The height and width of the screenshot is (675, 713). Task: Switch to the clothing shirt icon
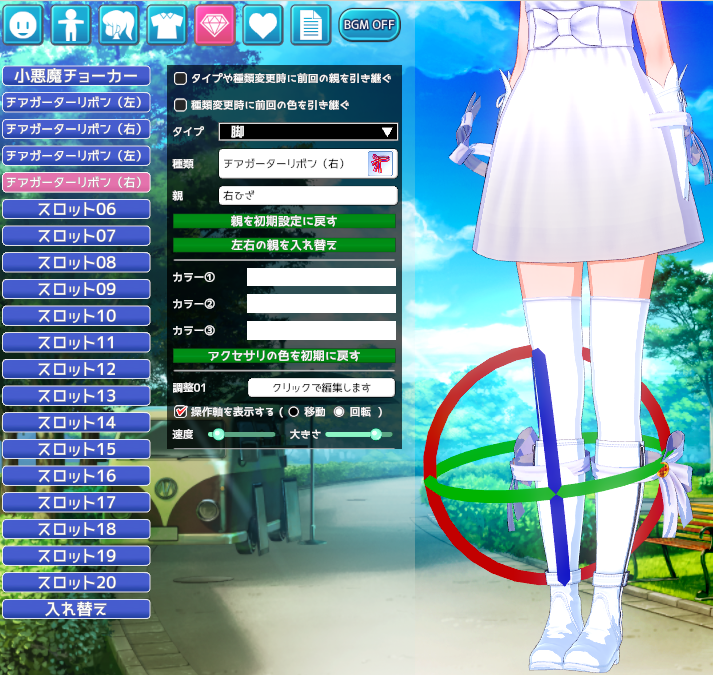click(167, 23)
